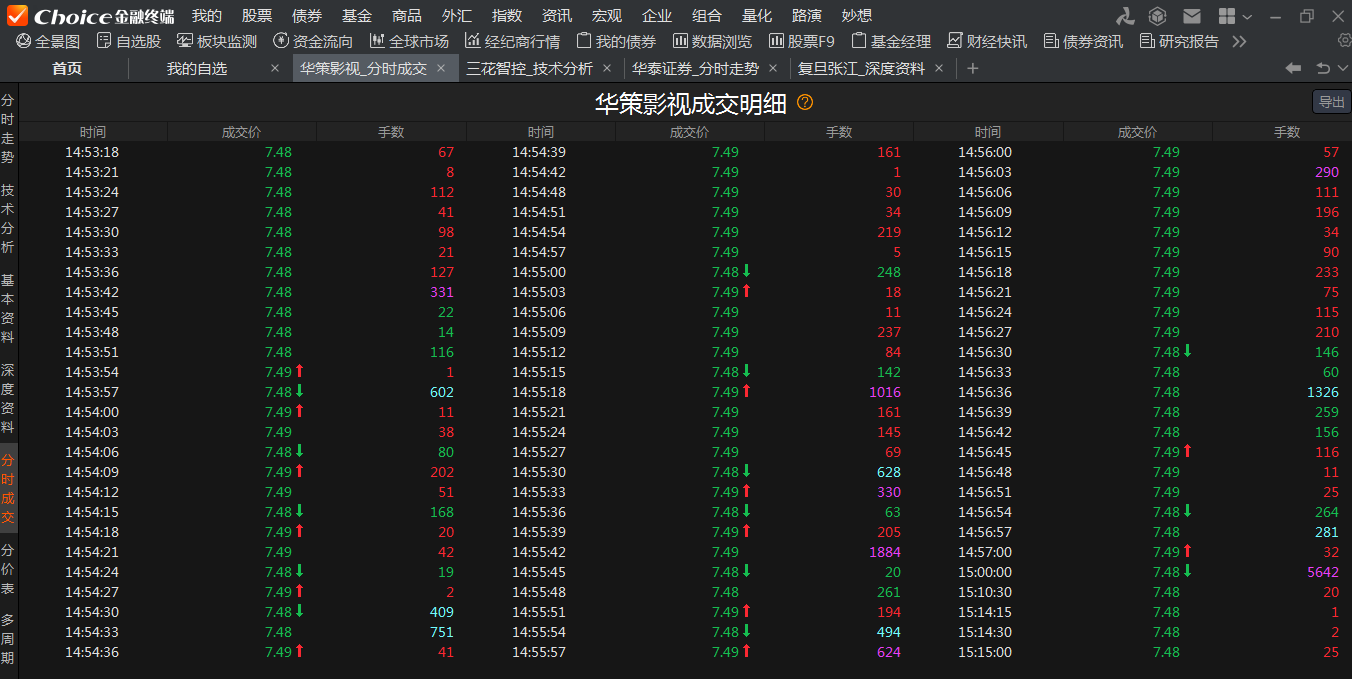Screen dimensions: 1352x679
Task: Open 股票F9 toolbar item
Action: [x=801, y=41]
